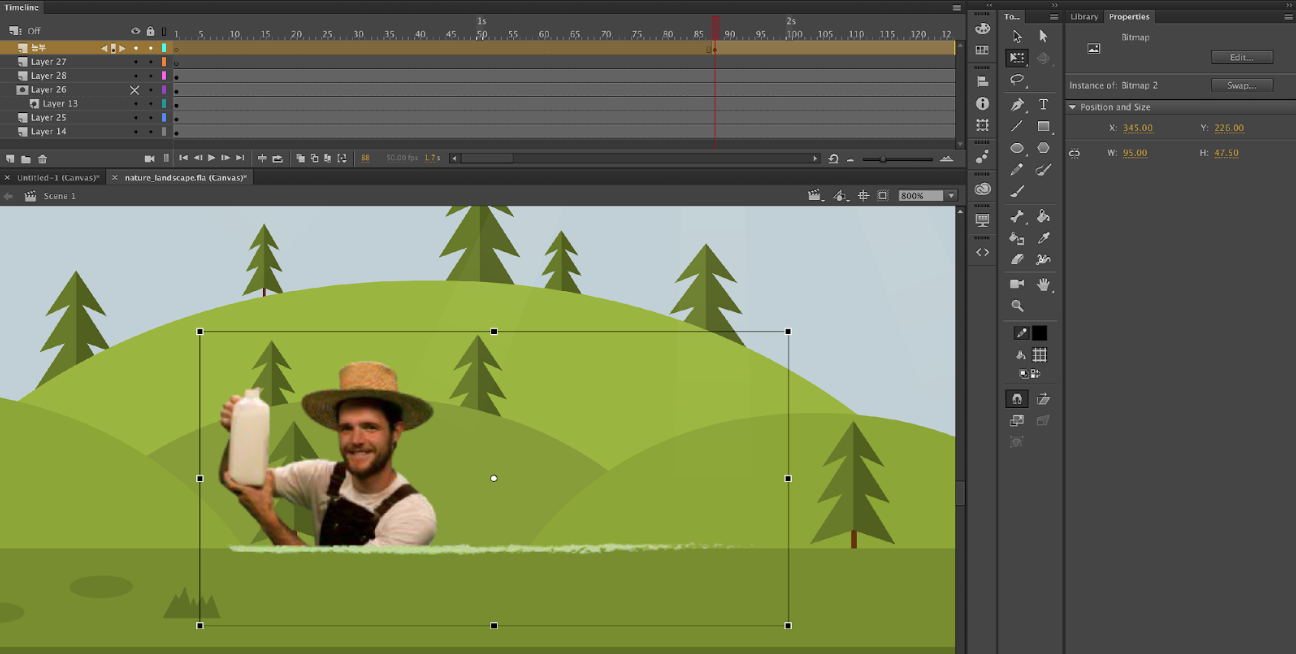
Task: Toggle the Onion Skin button
Action: (299, 158)
